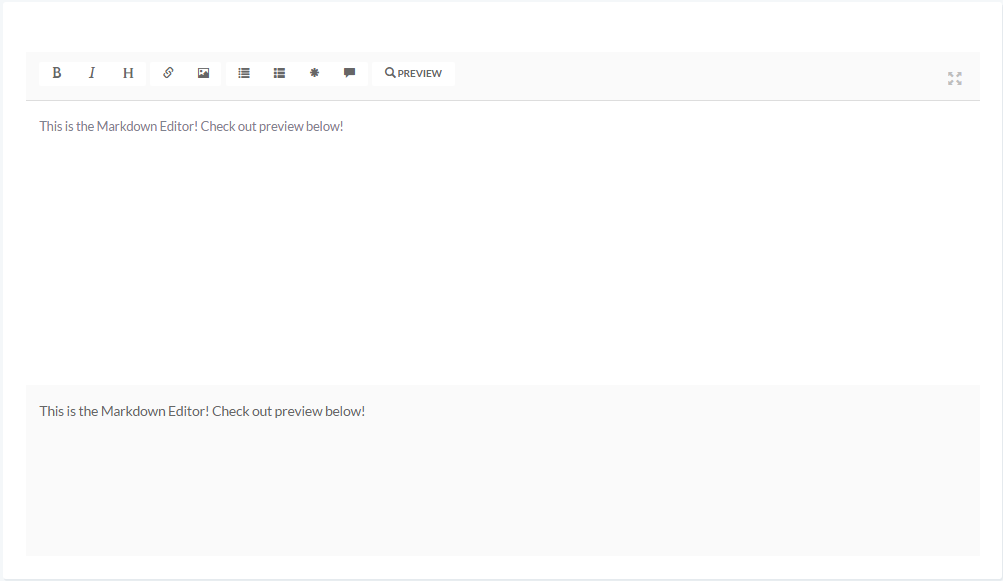Click the asterisk code icon
Image resolution: width=1003 pixels, height=581 pixels.
[314, 73]
